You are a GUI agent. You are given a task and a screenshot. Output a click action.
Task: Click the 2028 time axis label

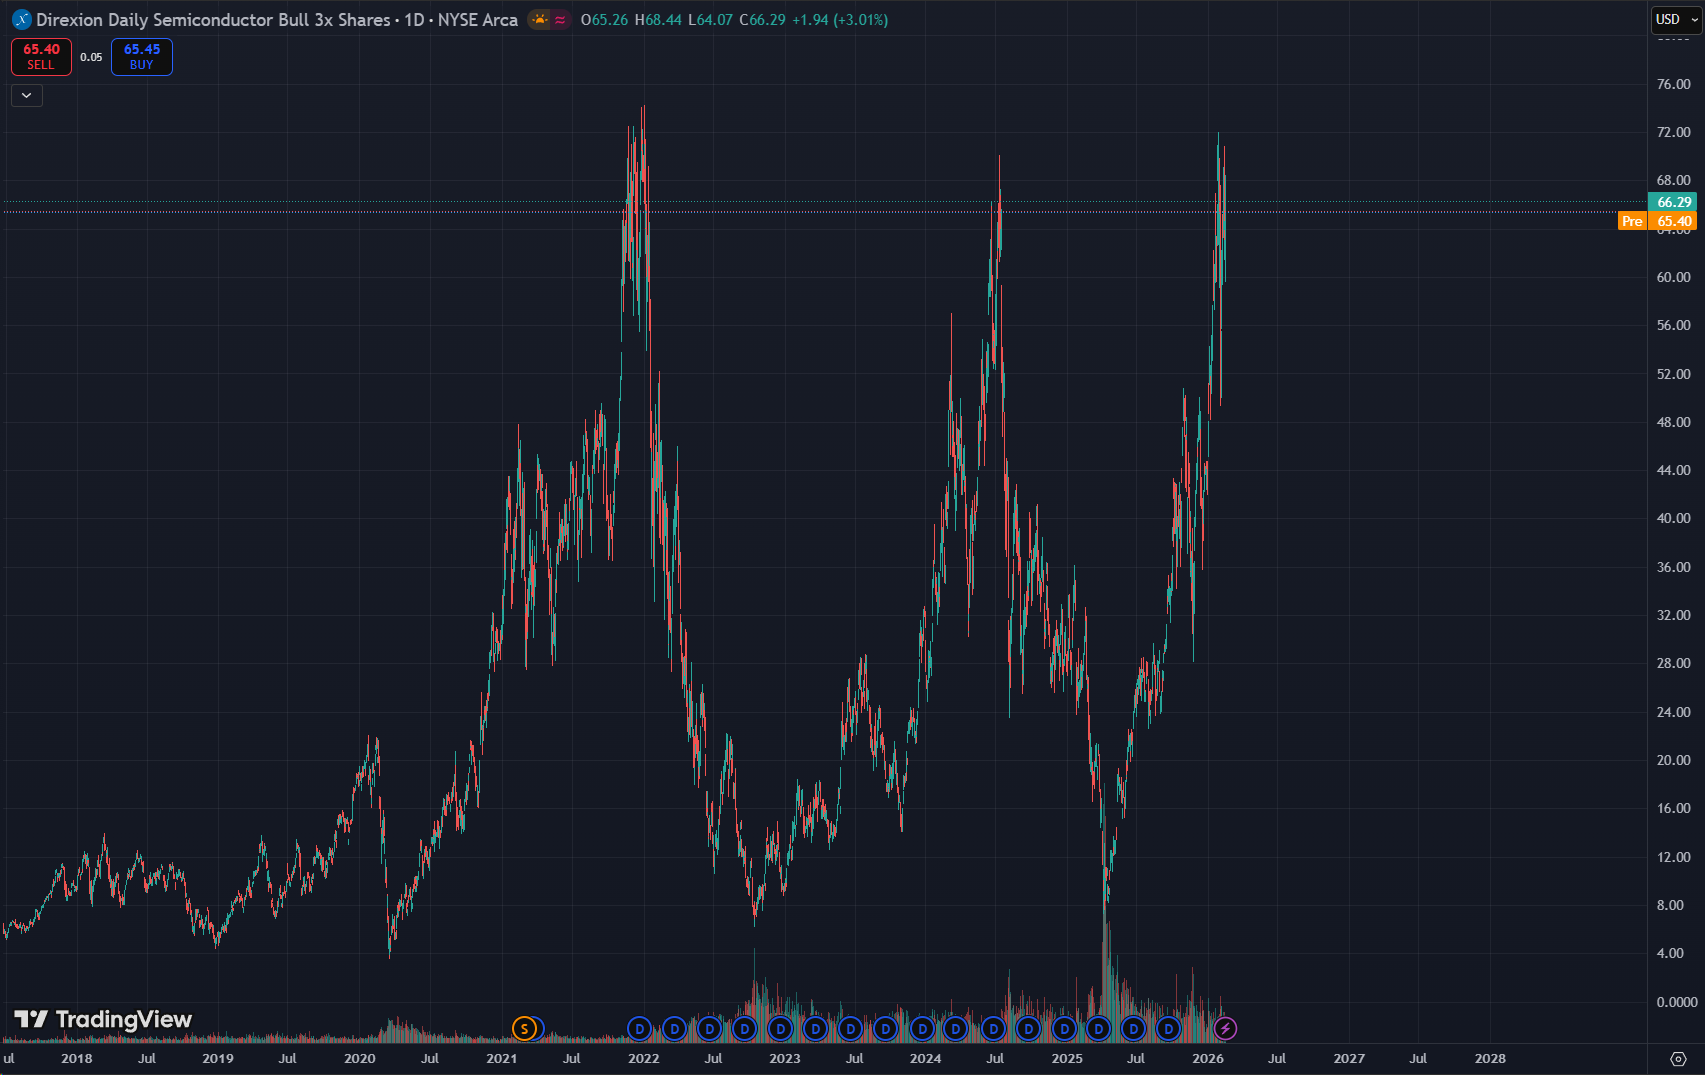click(x=1490, y=1058)
